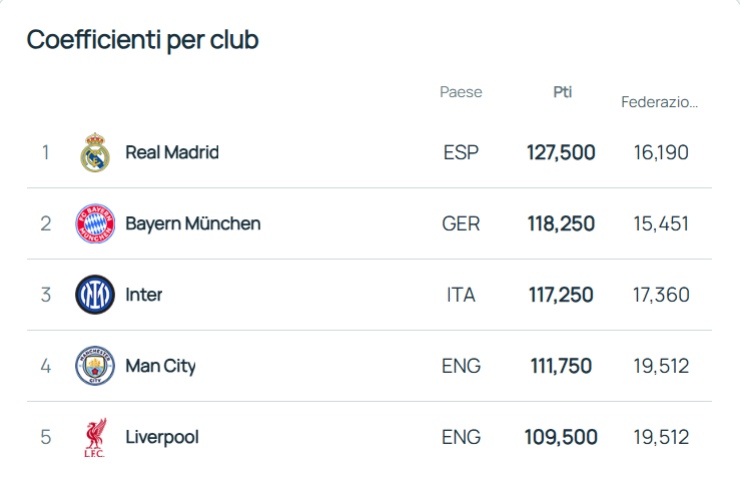Click the GER country code
Screen dimensions: 740x480
point(461,224)
